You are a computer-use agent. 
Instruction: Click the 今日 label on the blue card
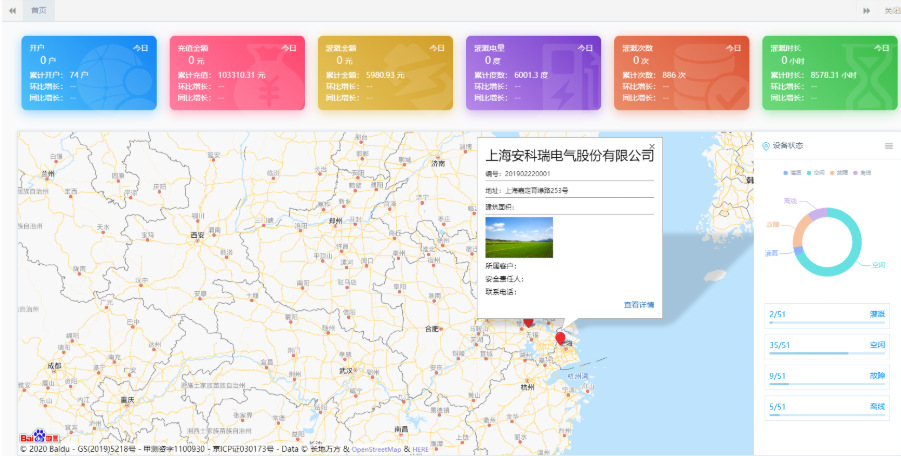[x=141, y=48]
